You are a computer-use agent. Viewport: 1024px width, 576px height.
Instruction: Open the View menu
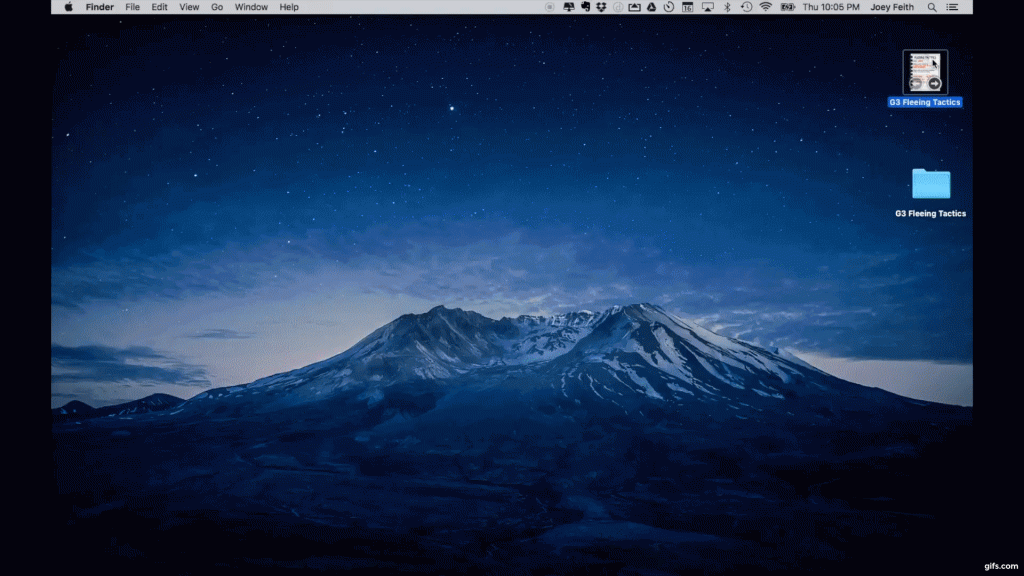(189, 7)
